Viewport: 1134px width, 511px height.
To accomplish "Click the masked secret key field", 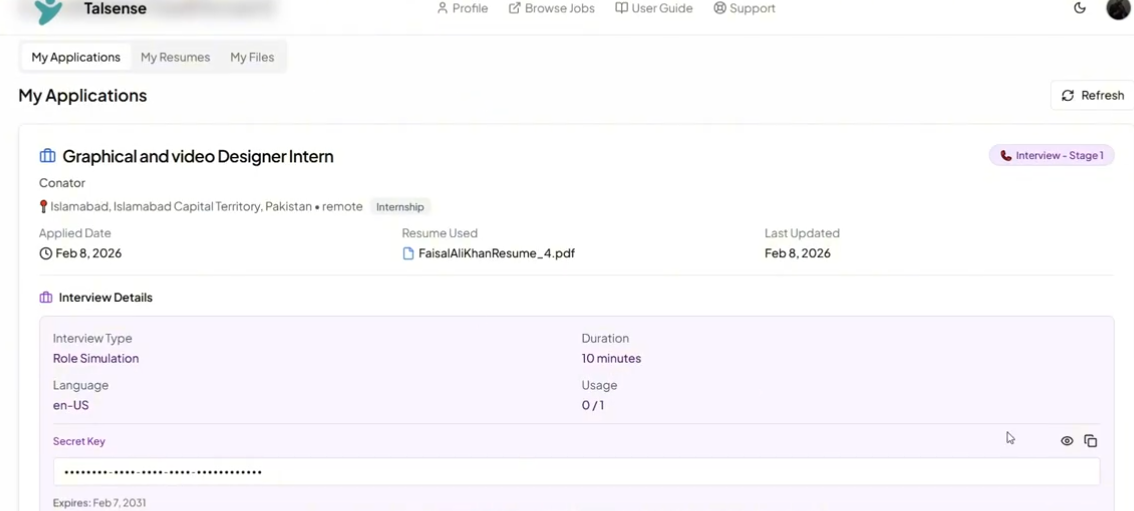I will click(x=576, y=472).
